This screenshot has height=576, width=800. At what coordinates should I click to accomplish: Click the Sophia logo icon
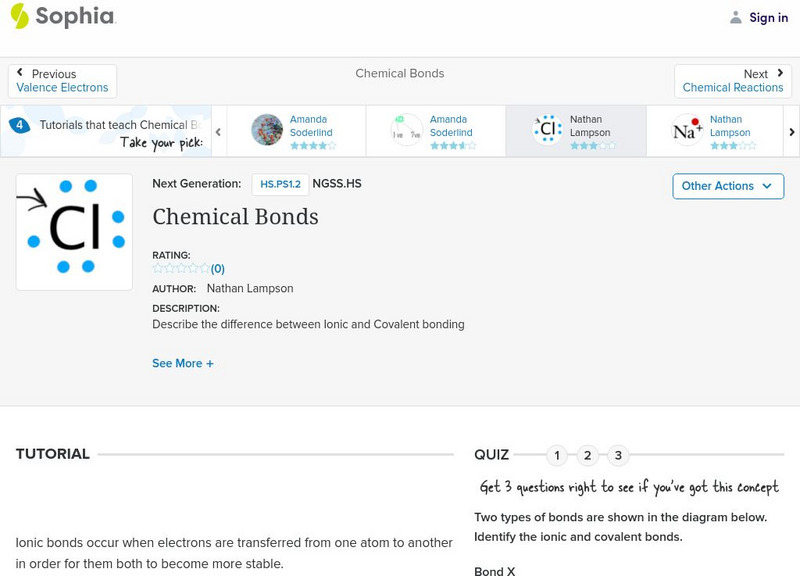20,16
